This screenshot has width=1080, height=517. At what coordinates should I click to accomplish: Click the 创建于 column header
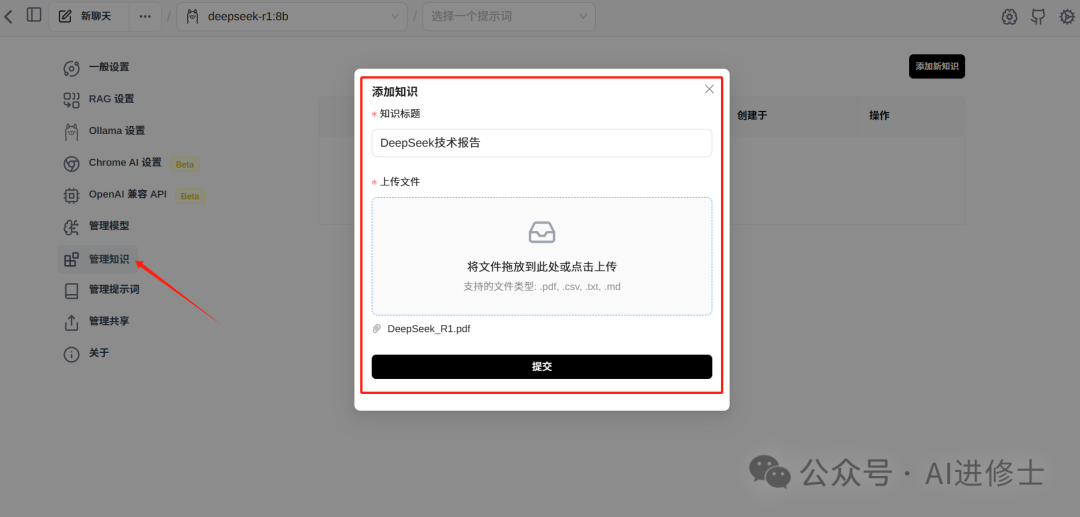pyautogui.click(x=752, y=116)
